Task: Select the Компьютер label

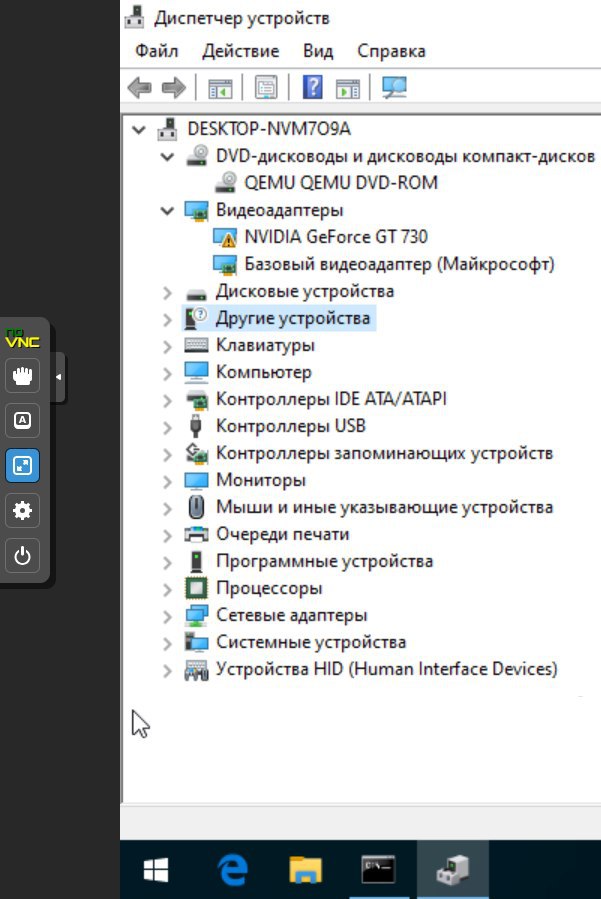Action: [264, 372]
